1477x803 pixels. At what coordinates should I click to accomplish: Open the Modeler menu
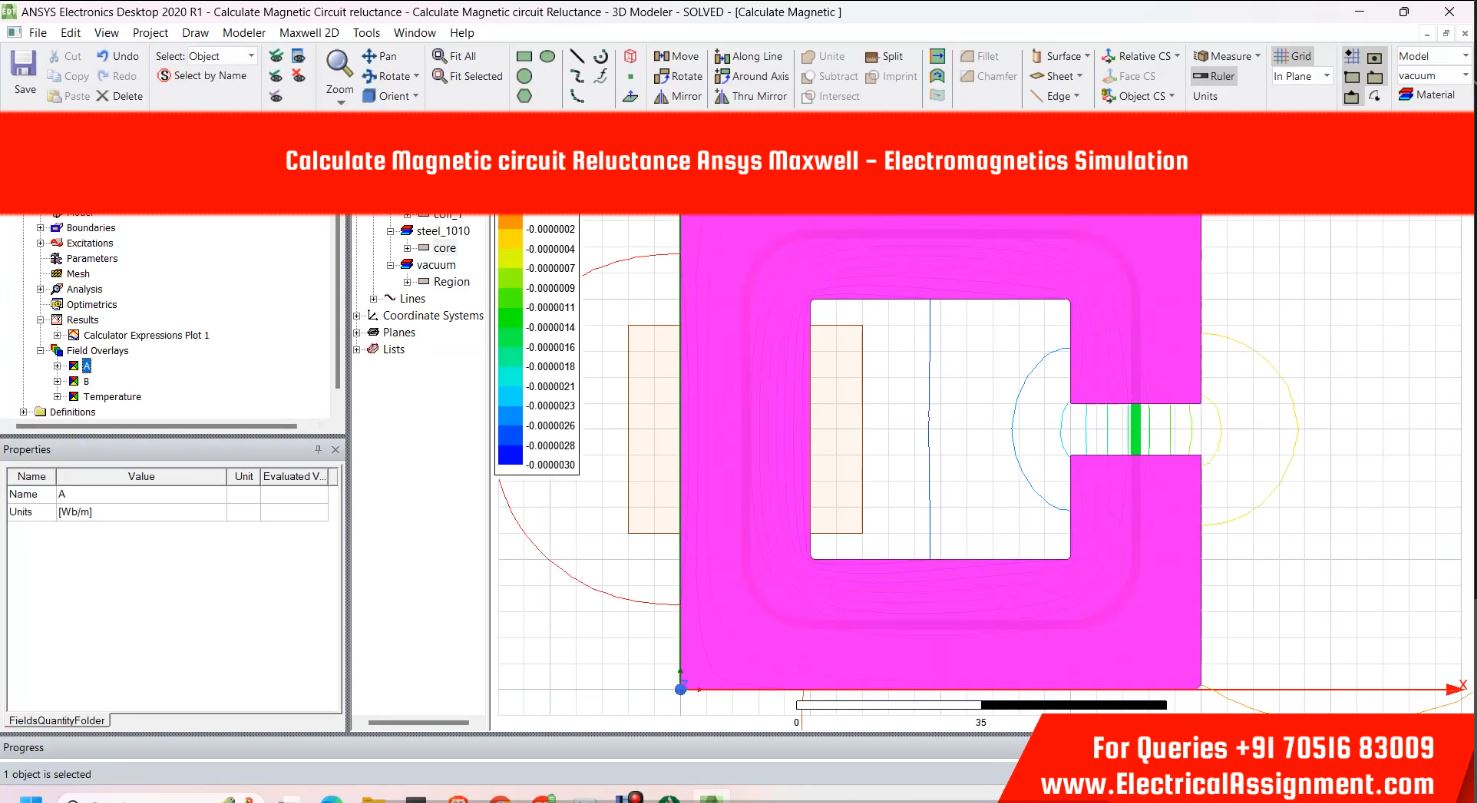coord(244,32)
